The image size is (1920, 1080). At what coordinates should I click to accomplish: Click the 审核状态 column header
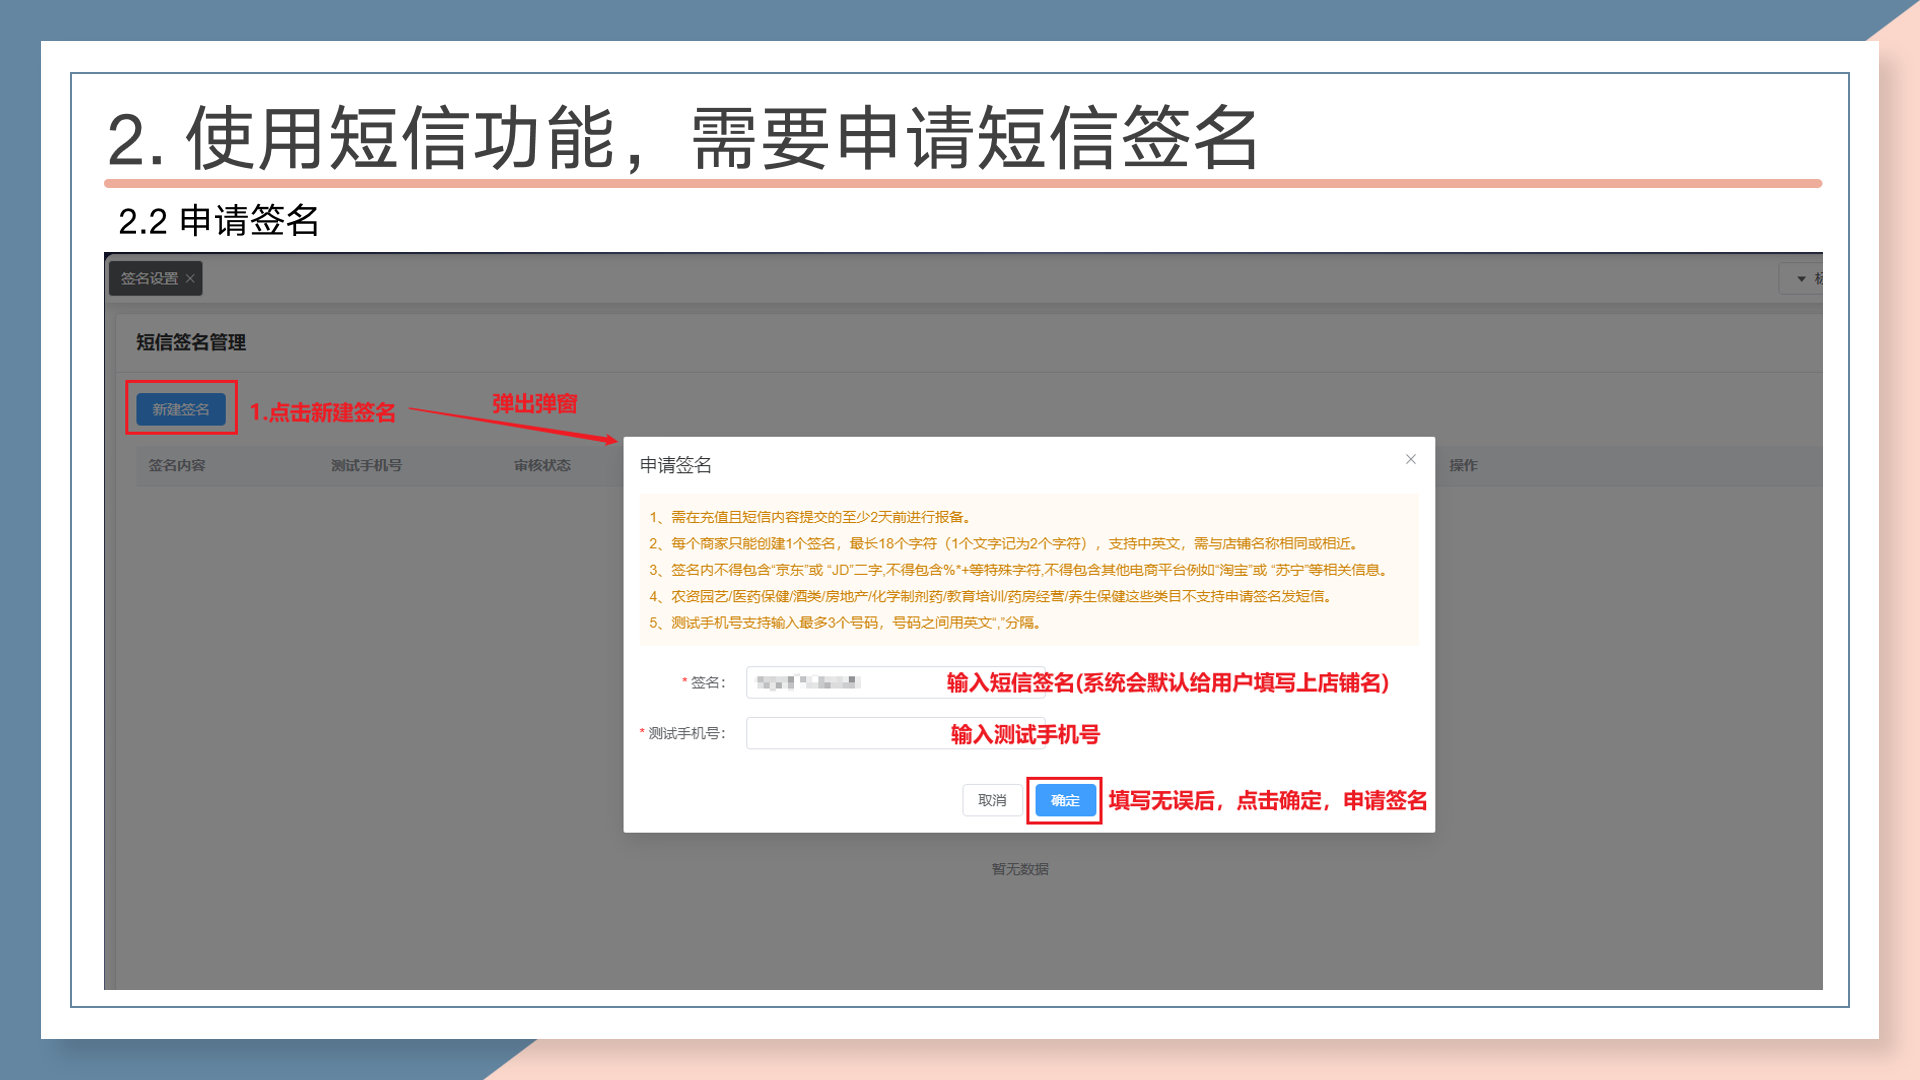point(542,465)
